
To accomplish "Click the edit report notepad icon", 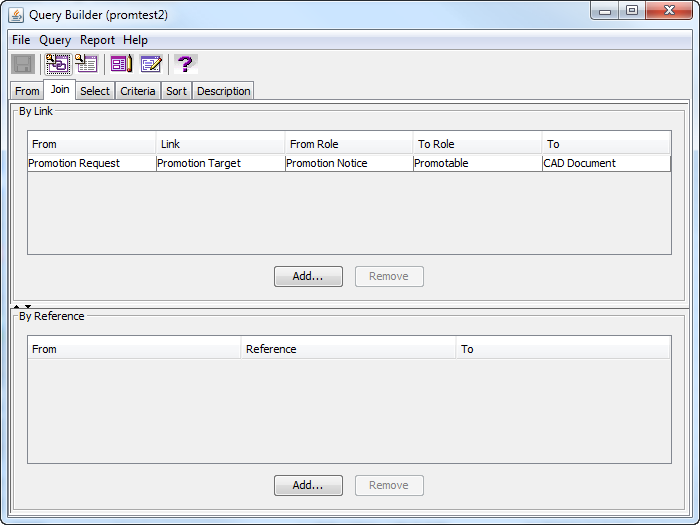I will point(151,64).
